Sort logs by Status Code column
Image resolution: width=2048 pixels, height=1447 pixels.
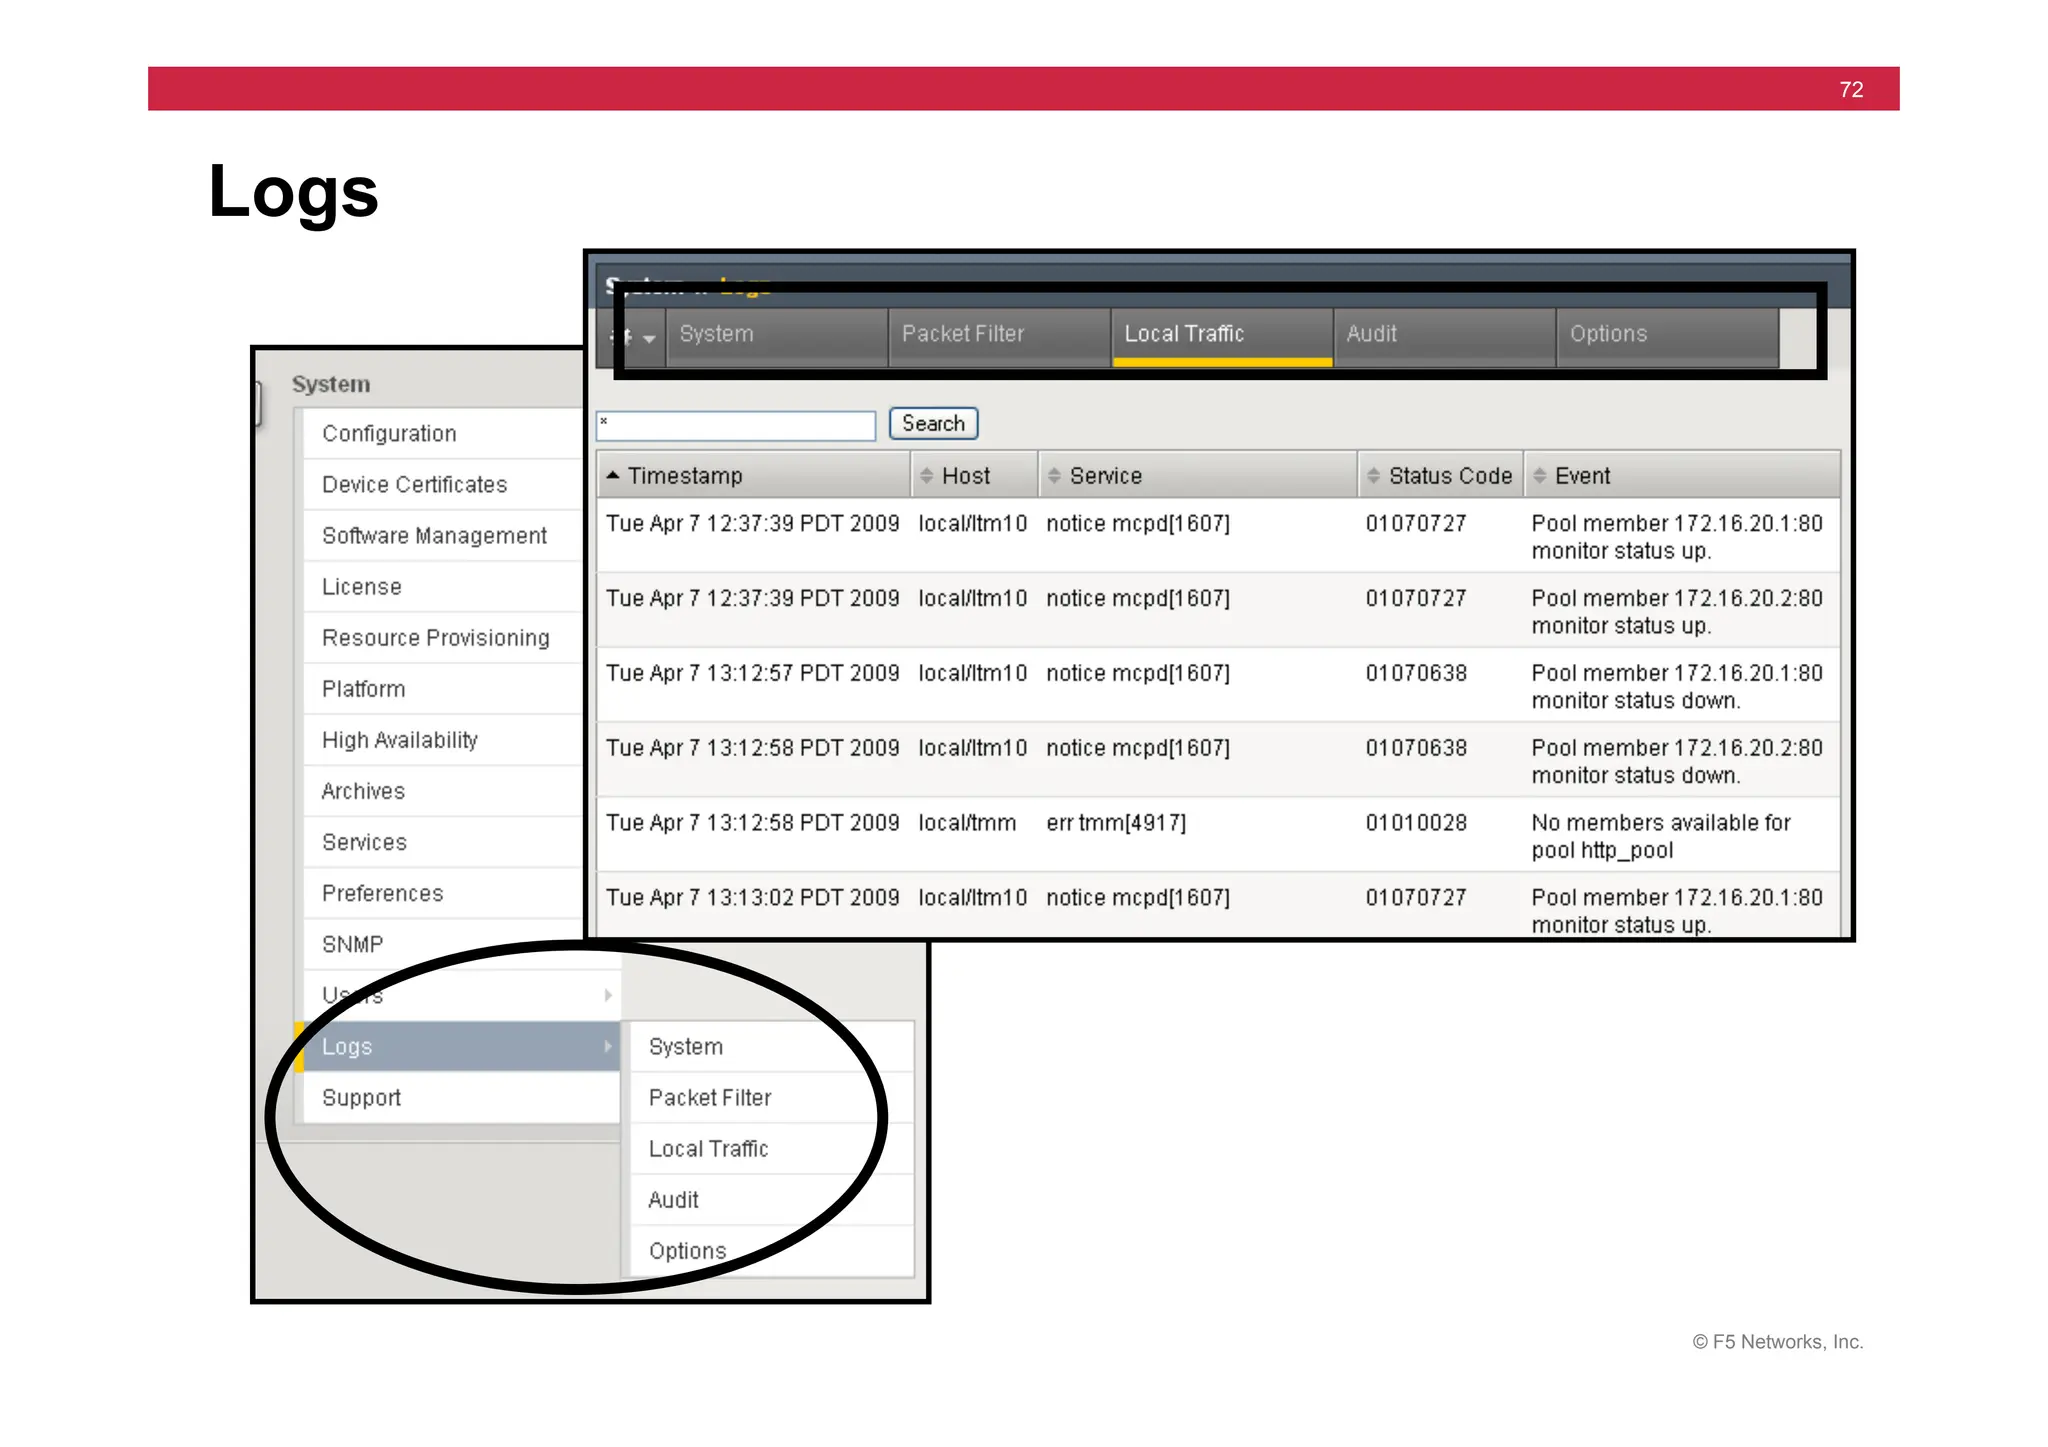coord(1441,476)
